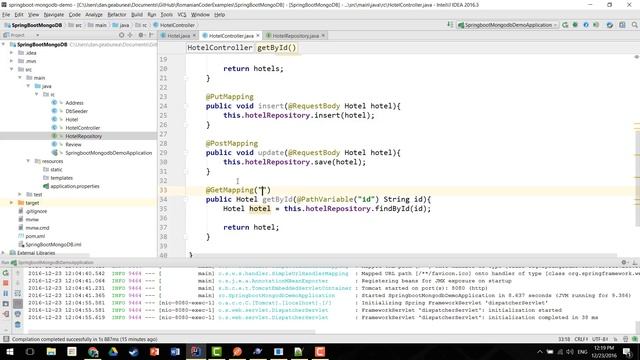Open the VCS menu
Screen dimensions: 640x360
click(x=182, y=15)
